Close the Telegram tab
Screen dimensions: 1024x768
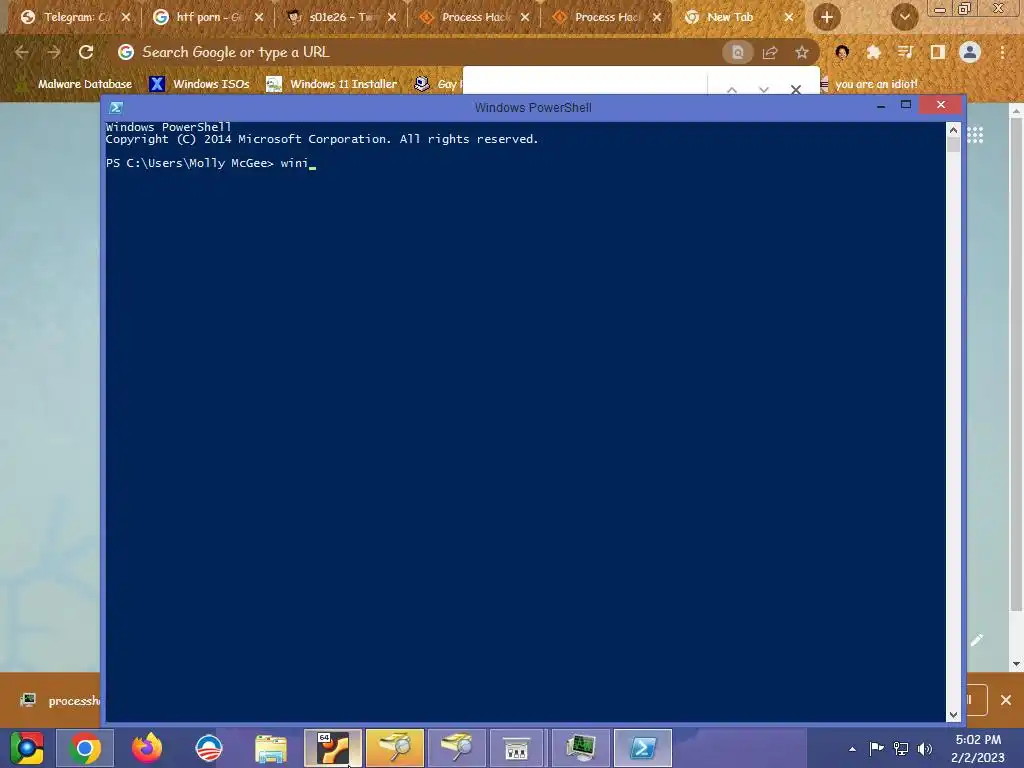pyautogui.click(x=126, y=18)
